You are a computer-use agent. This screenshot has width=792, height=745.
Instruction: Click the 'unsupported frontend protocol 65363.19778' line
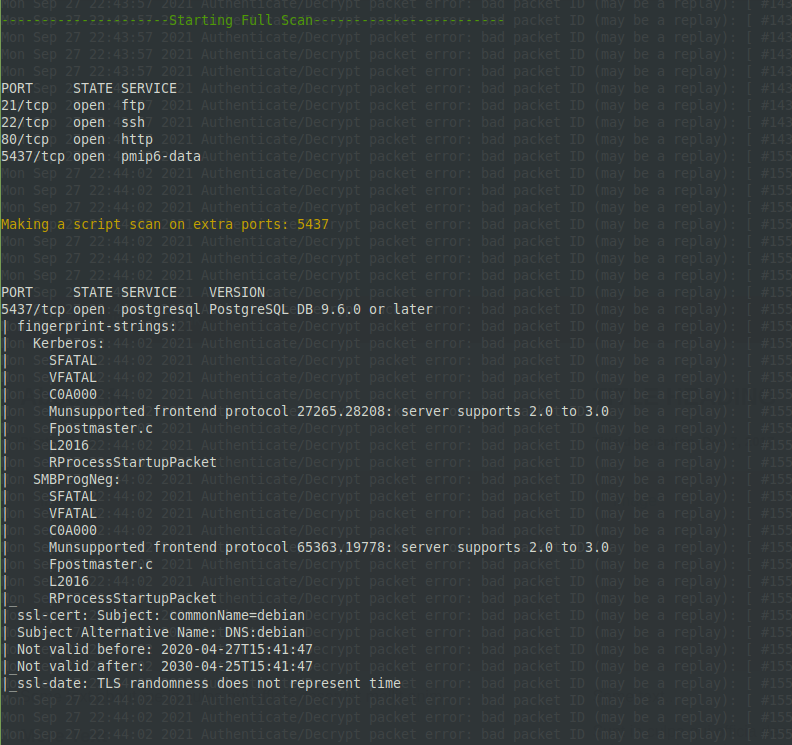tap(329, 548)
